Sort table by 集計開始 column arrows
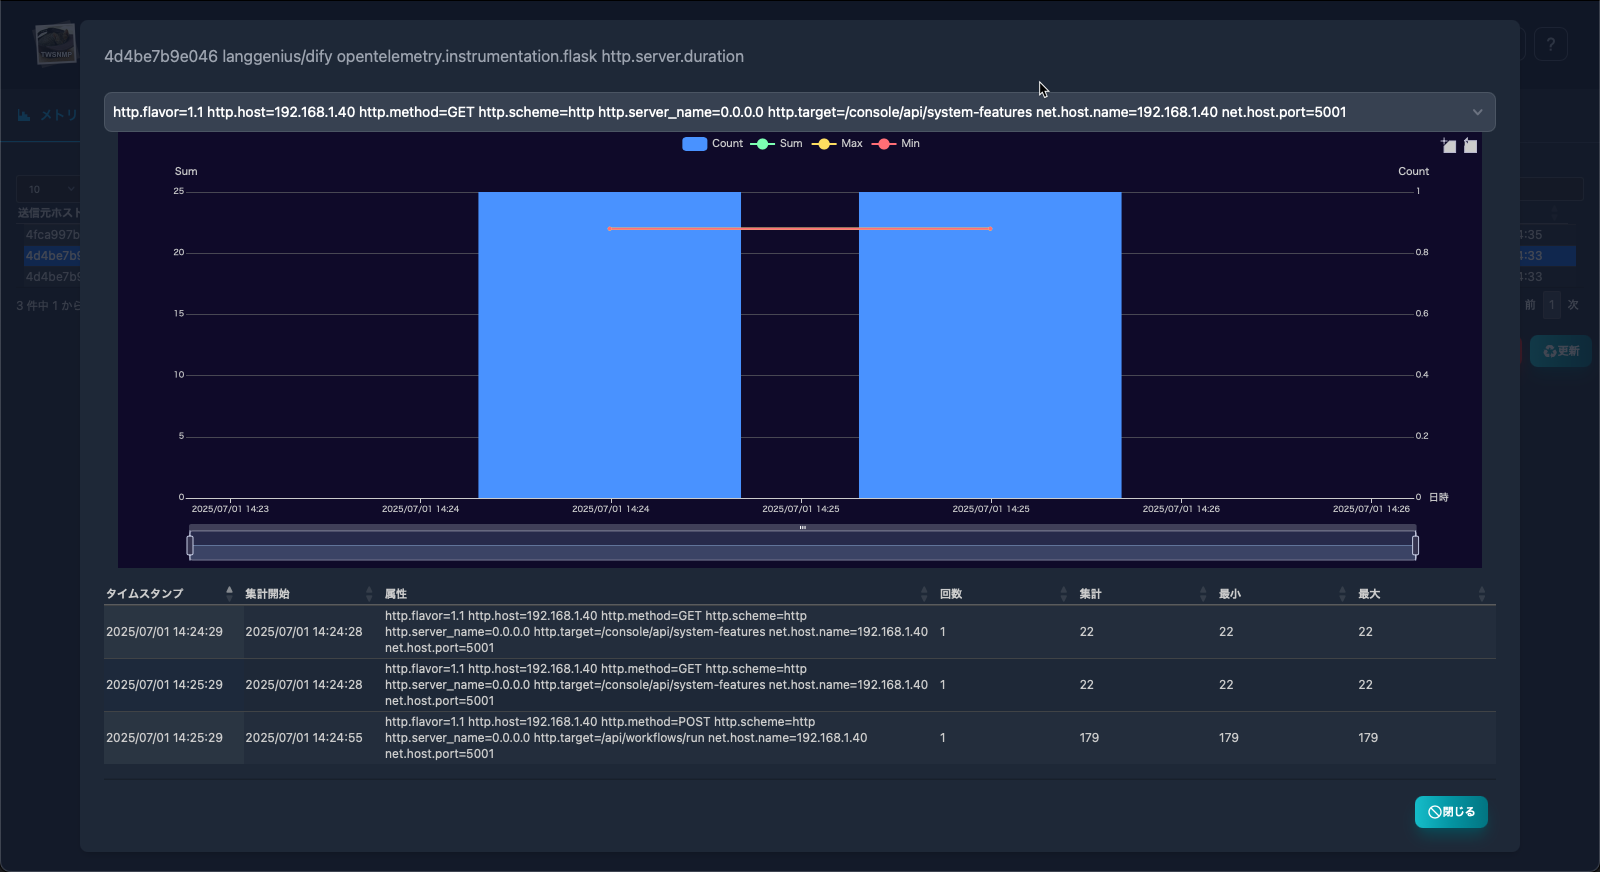The height and width of the screenshot is (872, 1600). (x=369, y=593)
